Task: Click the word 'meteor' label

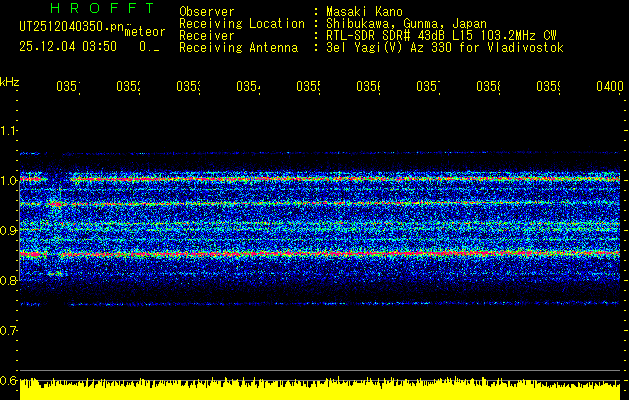Action: pos(145,32)
